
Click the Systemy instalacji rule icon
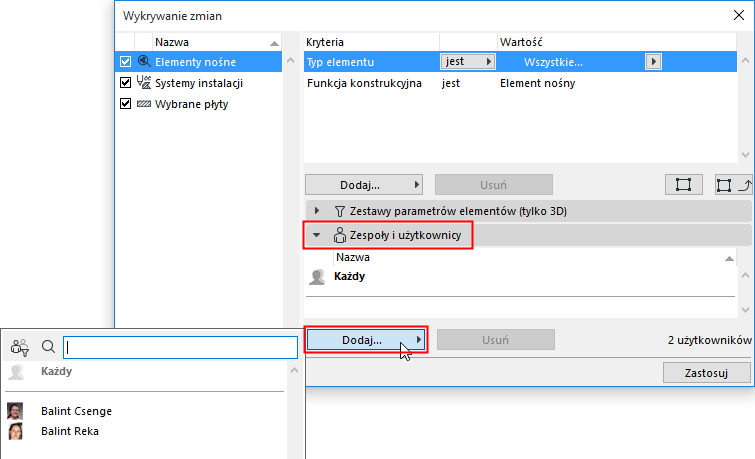(143, 83)
